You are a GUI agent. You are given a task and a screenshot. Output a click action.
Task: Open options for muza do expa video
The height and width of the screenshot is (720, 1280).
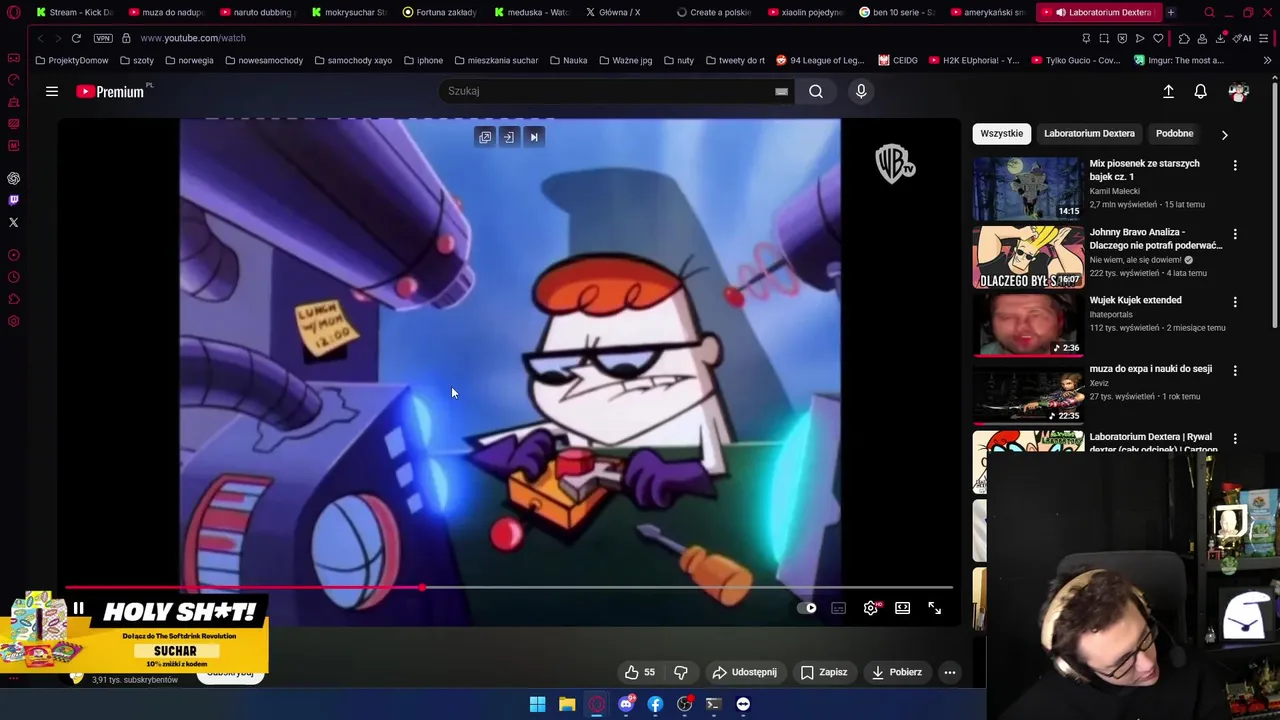point(1235,370)
